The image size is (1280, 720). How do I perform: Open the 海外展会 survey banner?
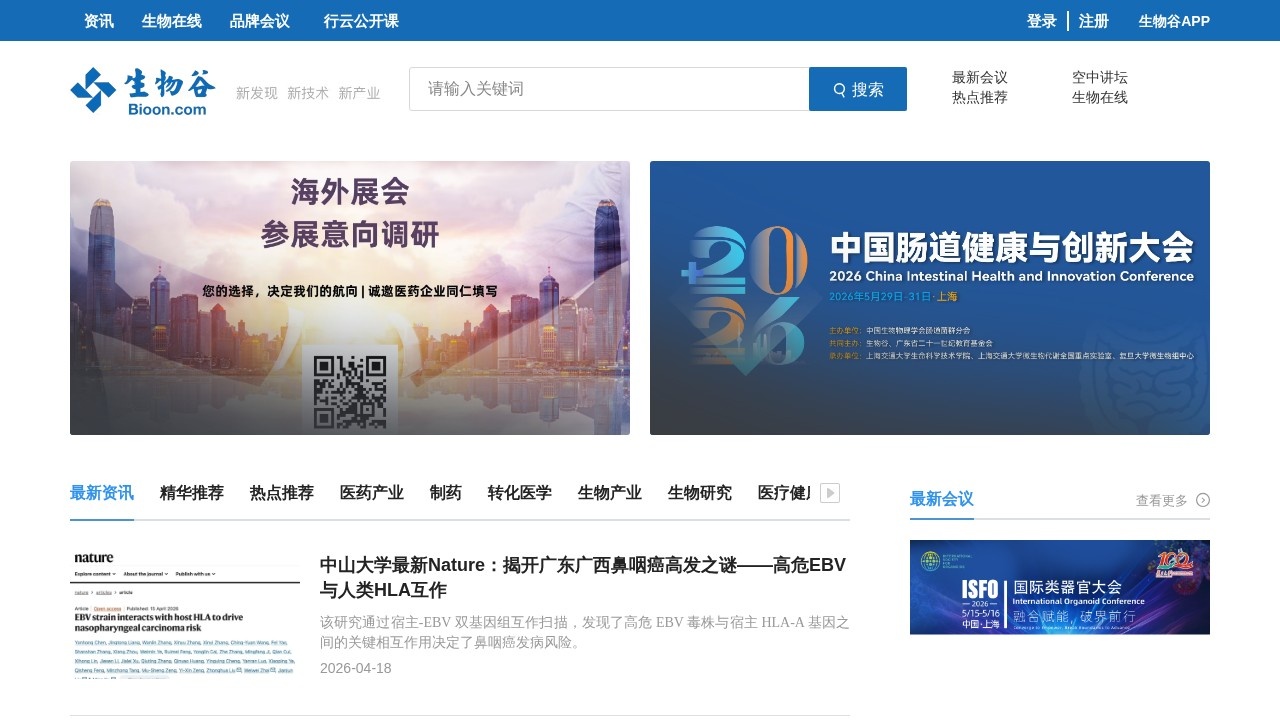(350, 298)
